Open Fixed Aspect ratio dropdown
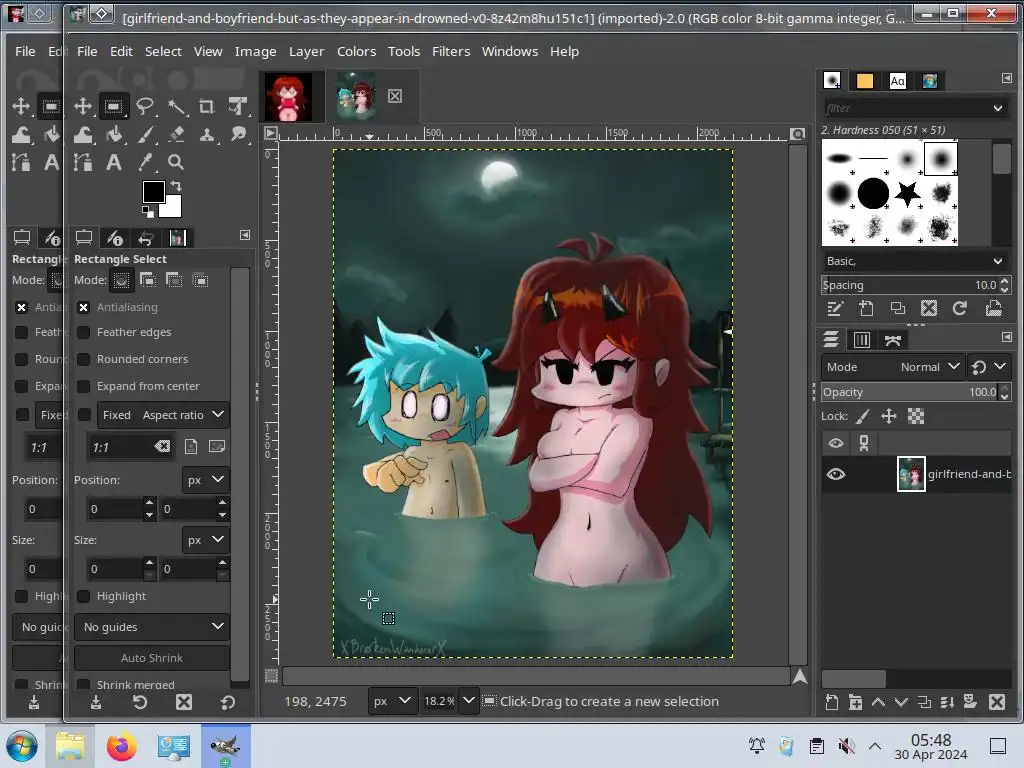This screenshot has width=1024, height=768. [163, 415]
